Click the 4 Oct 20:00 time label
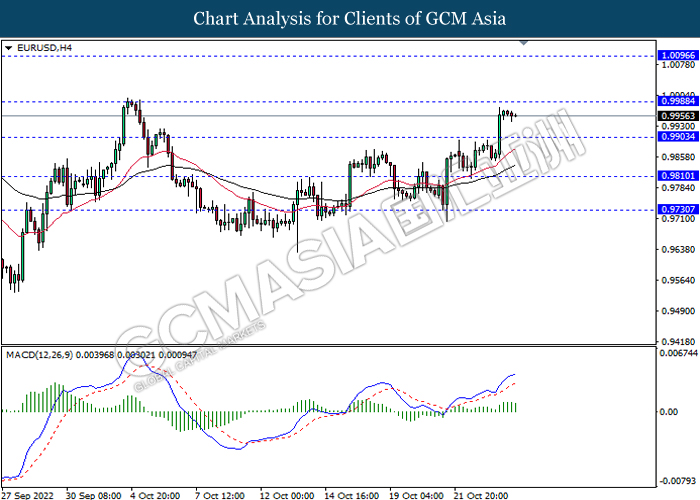 [155, 495]
